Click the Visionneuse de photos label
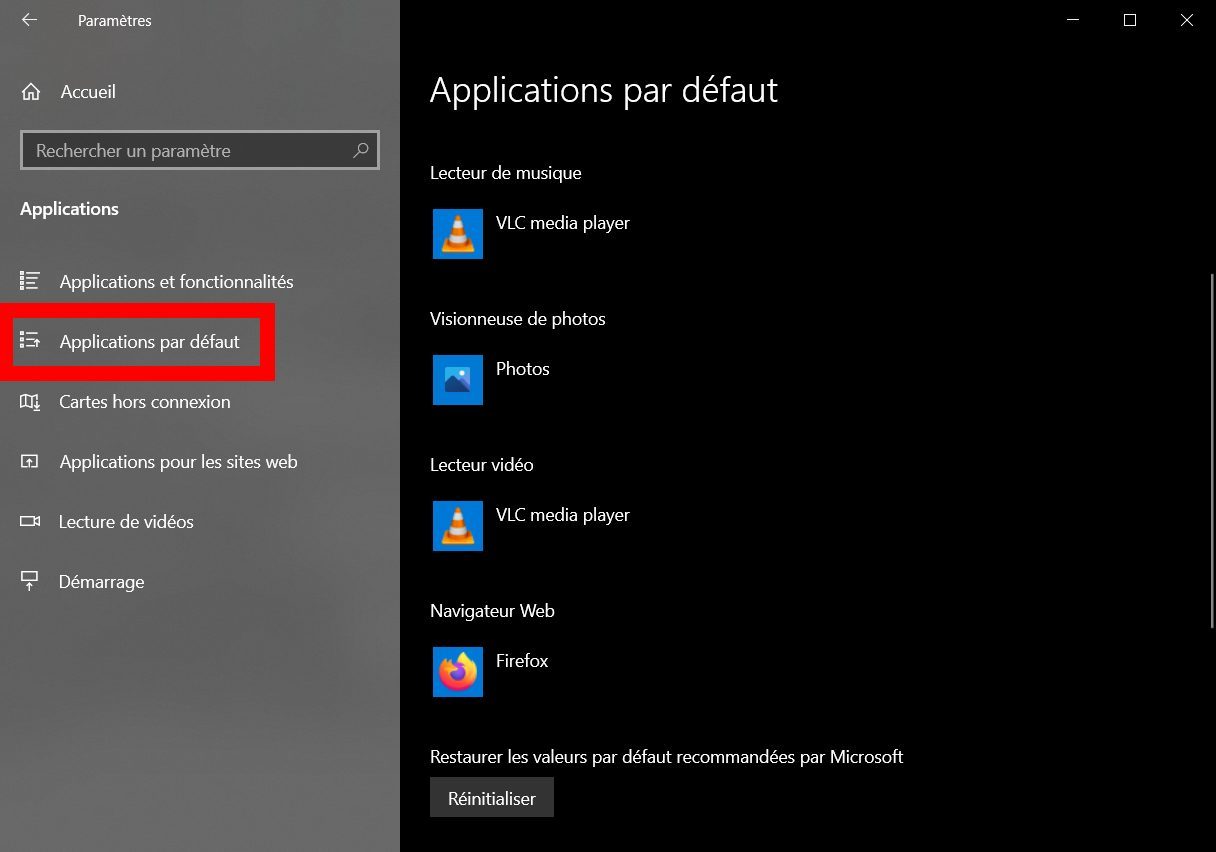Screen dimensions: 1216x852 click(518, 319)
